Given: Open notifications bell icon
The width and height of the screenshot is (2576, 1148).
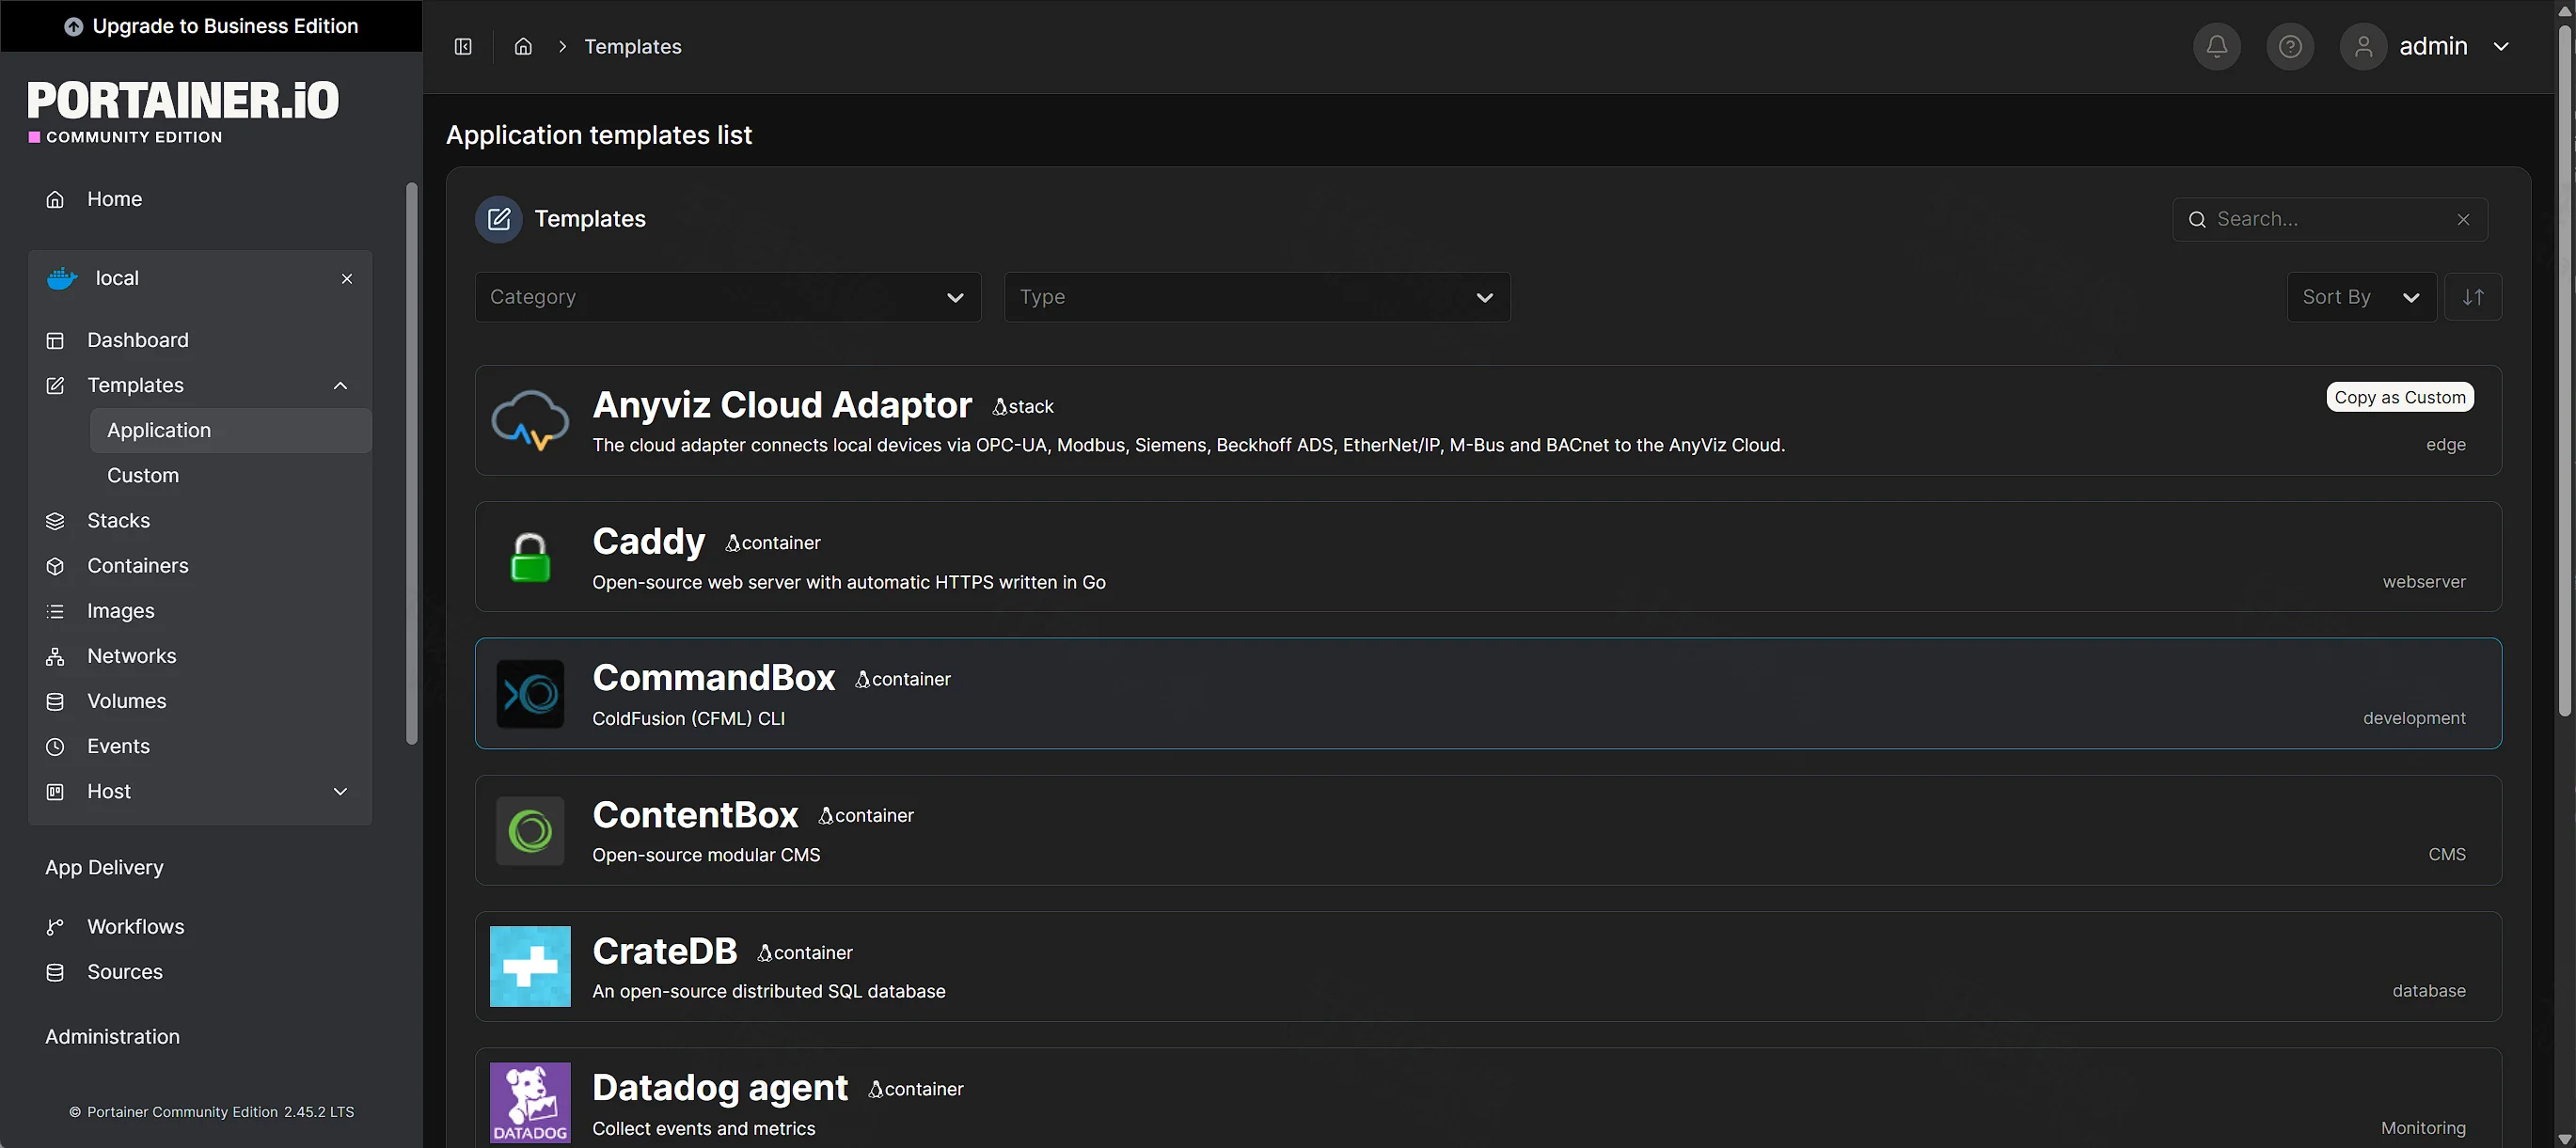Looking at the screenshot, I should point(2216,46).
